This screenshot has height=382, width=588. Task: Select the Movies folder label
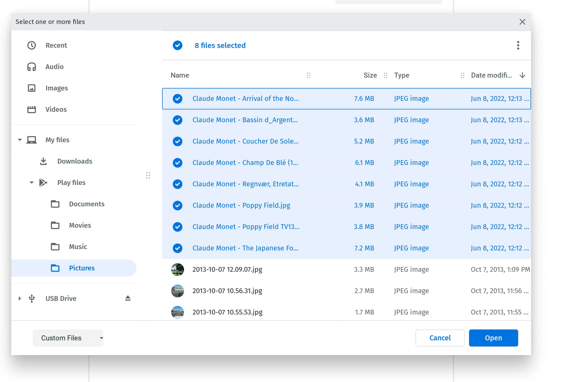(80, 225)
